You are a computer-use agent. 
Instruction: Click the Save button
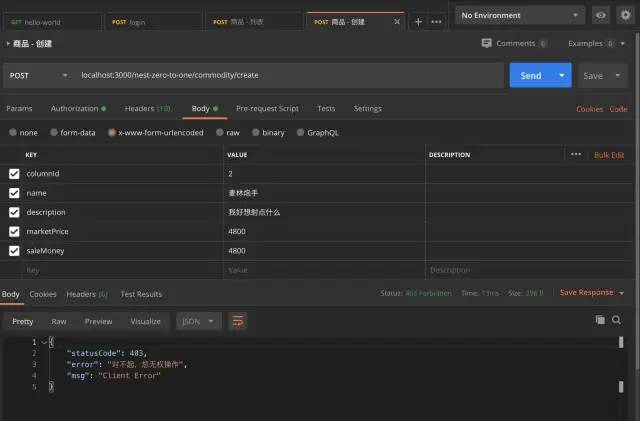coord(593,76)
